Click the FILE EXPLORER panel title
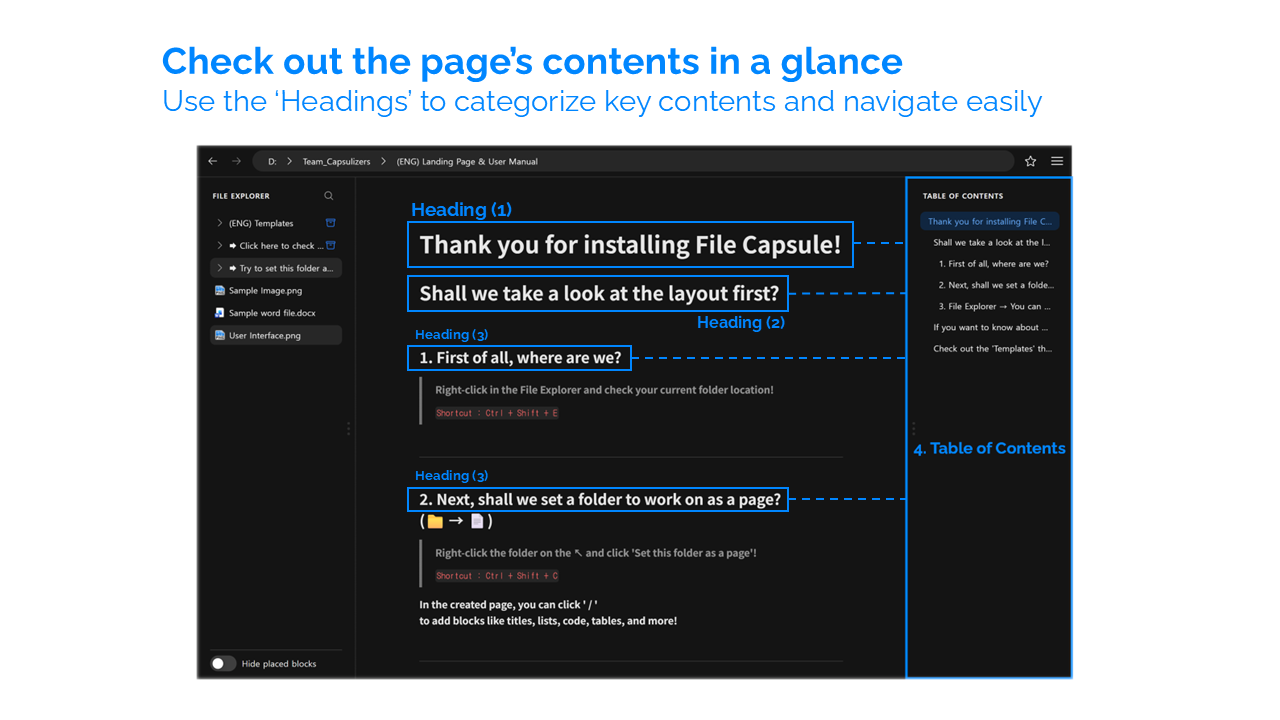 241,196
